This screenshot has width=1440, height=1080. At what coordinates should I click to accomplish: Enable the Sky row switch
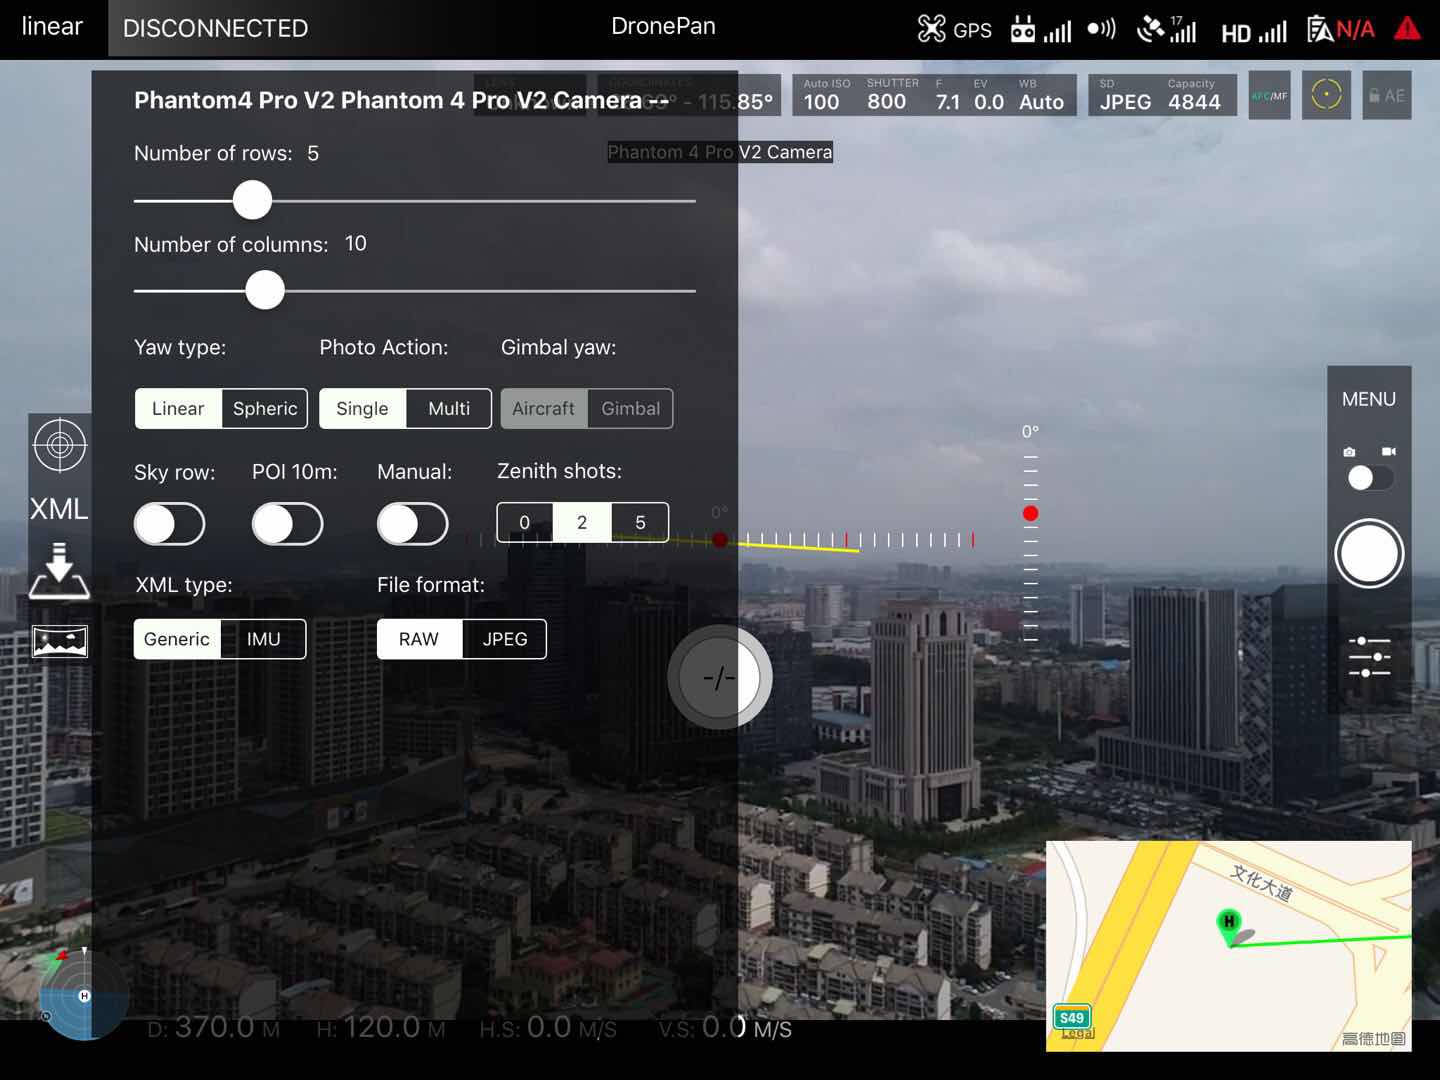170,524
